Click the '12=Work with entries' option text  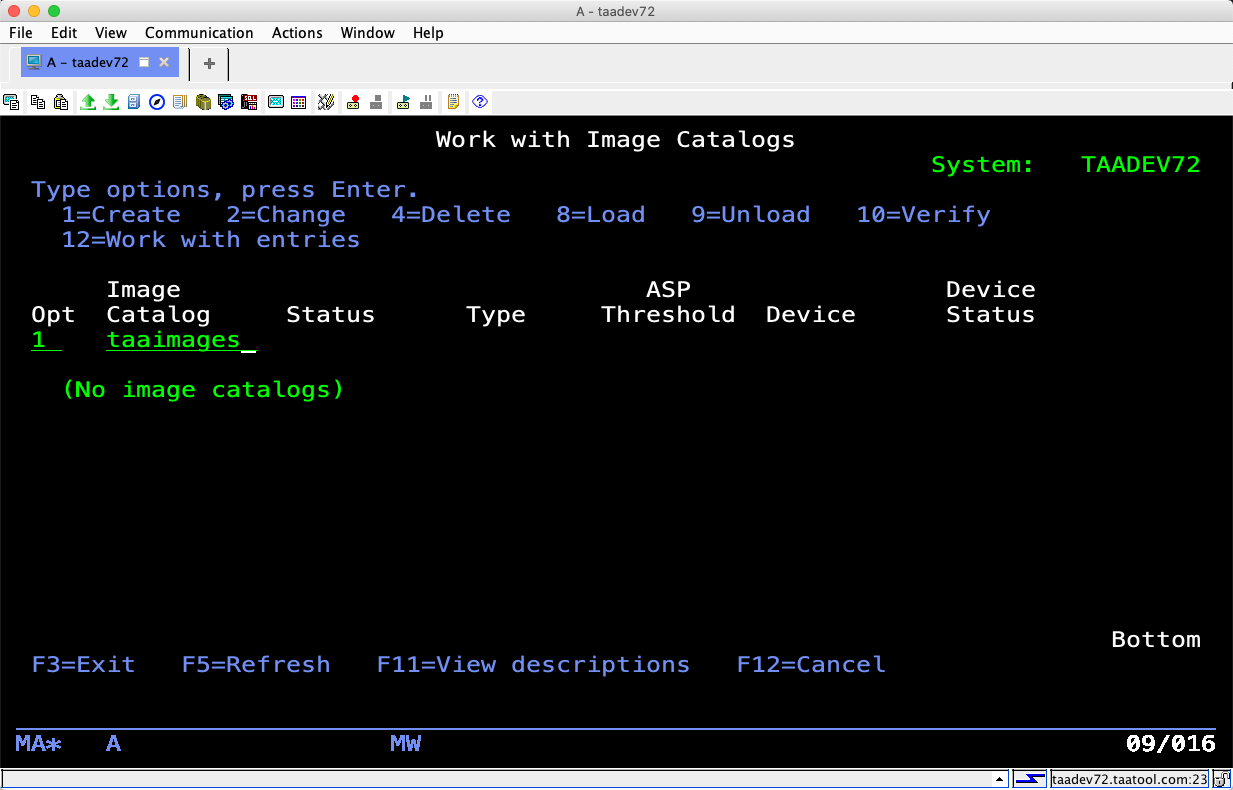pos(211,240)
